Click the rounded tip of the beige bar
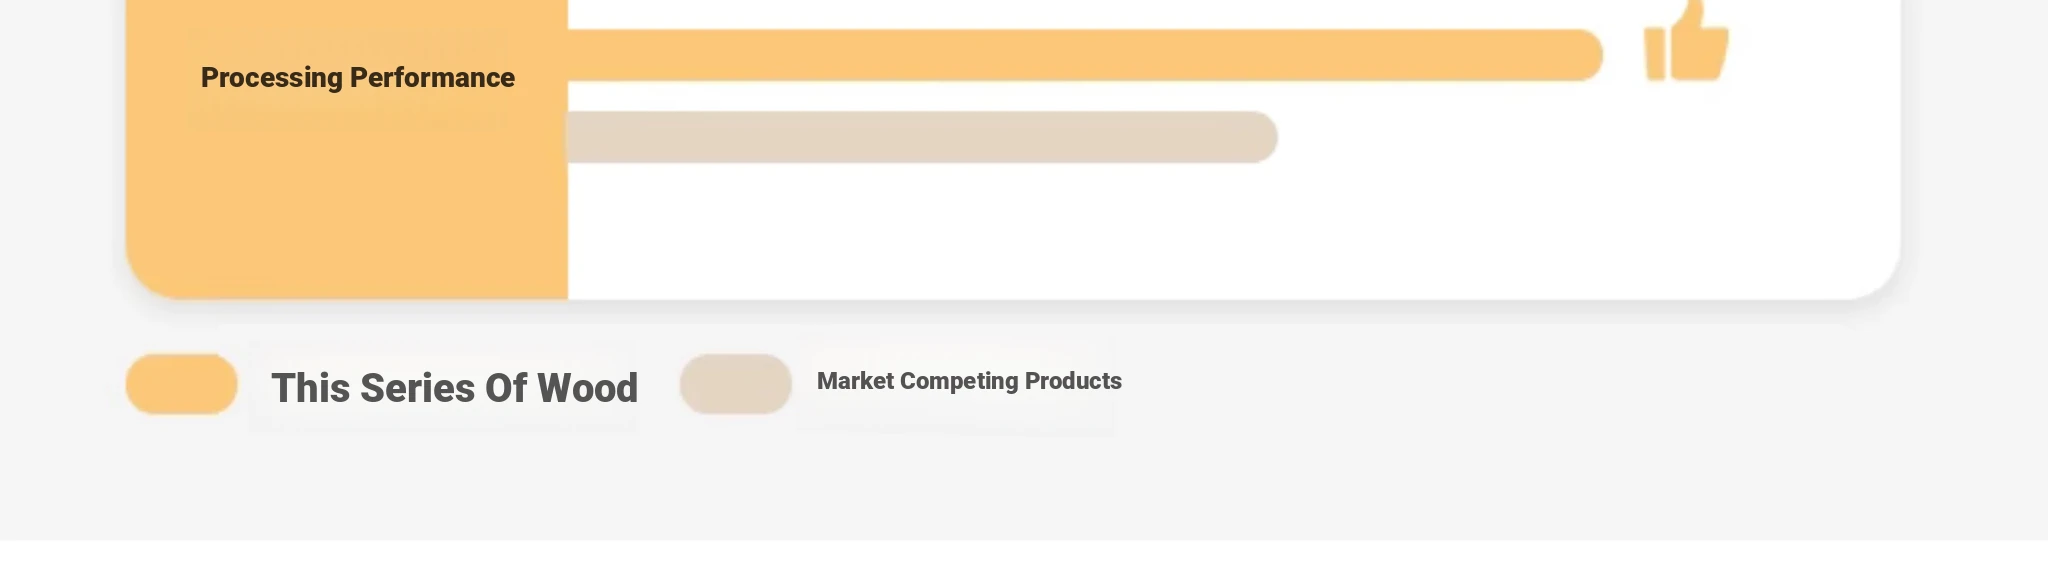The image size is (2048, 578). [1259, 137]
